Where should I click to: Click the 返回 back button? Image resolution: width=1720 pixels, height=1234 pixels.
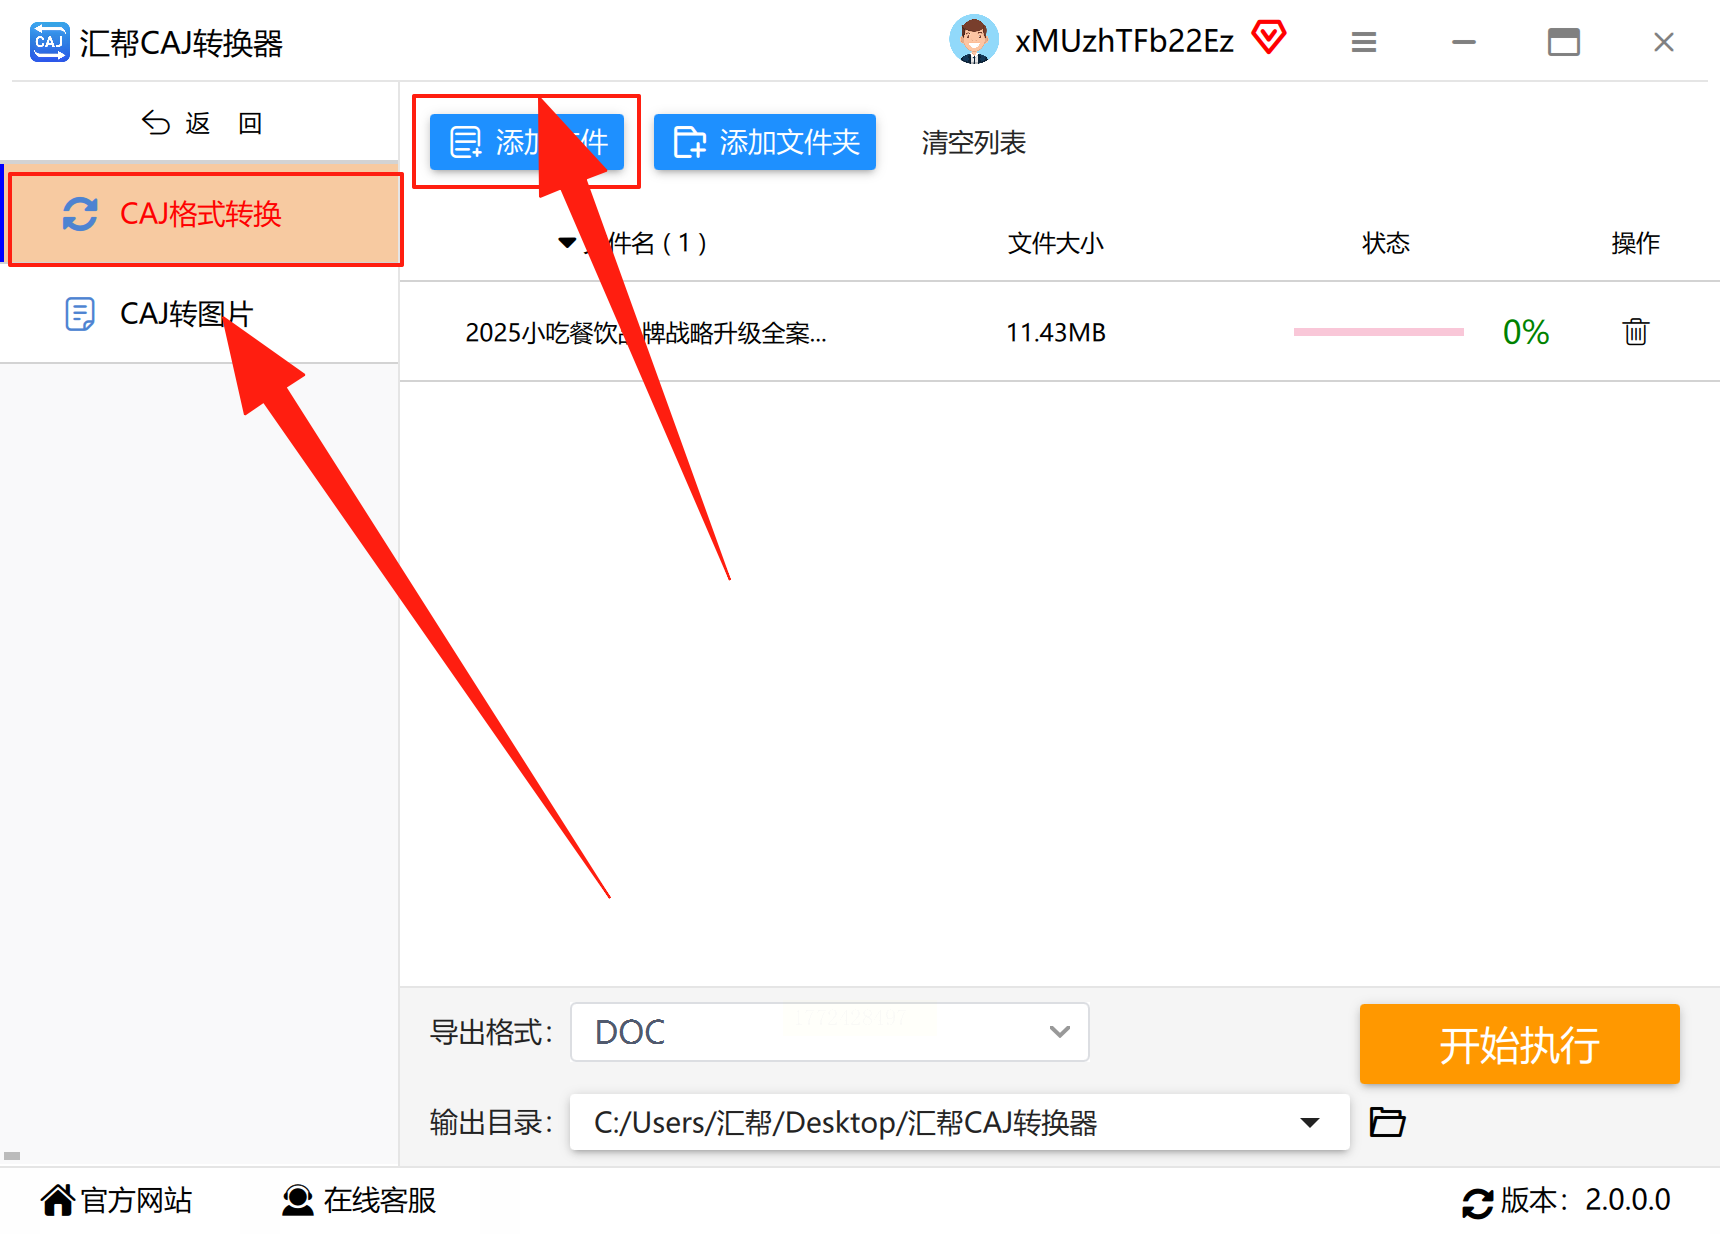tap(201, 123)
